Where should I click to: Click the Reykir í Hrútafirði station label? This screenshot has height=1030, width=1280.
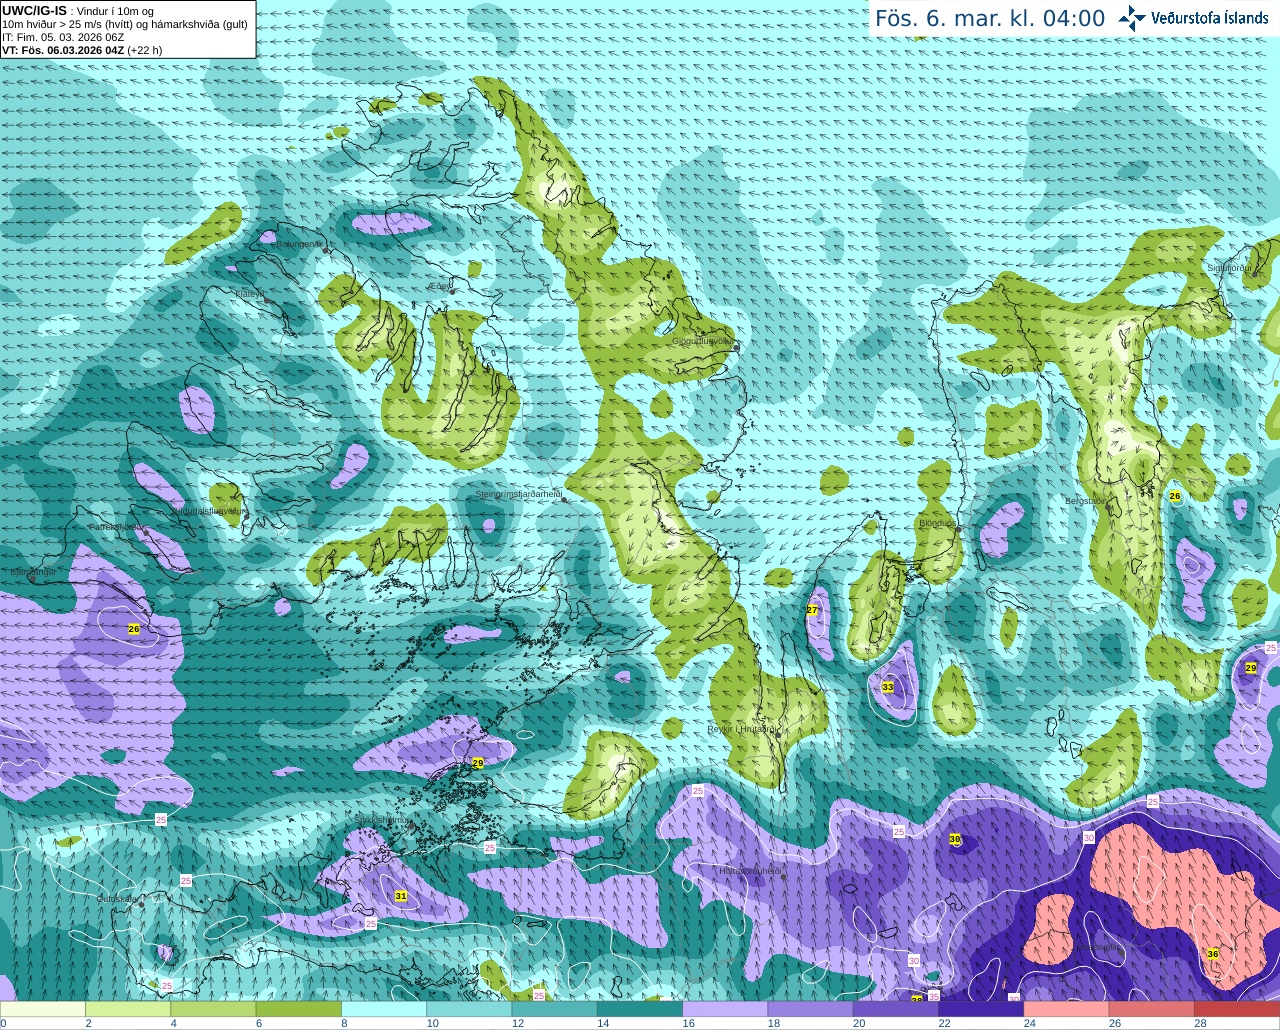click(742, 729)
